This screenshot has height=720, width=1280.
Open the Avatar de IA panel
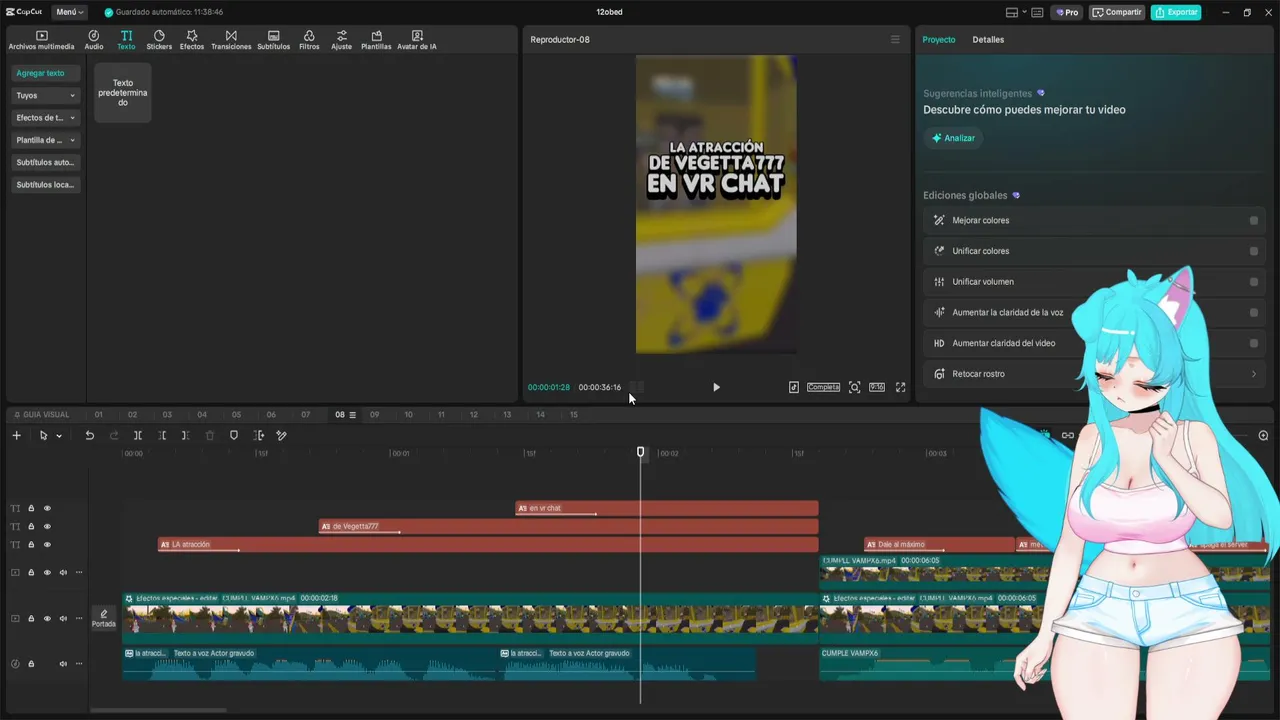(x=417, y=40)
